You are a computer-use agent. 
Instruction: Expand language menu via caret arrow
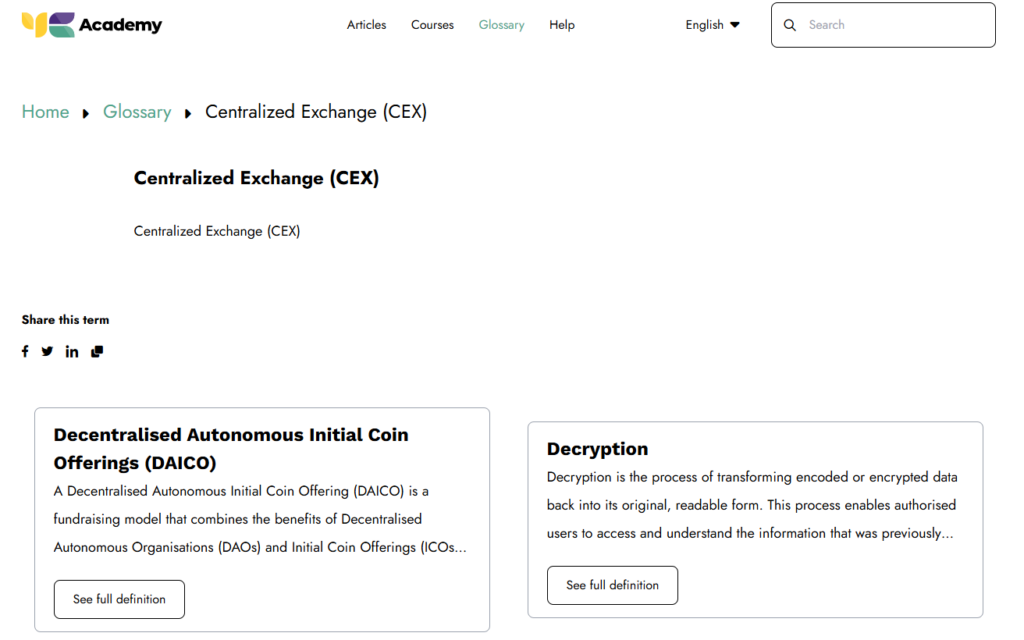(735, 25)
